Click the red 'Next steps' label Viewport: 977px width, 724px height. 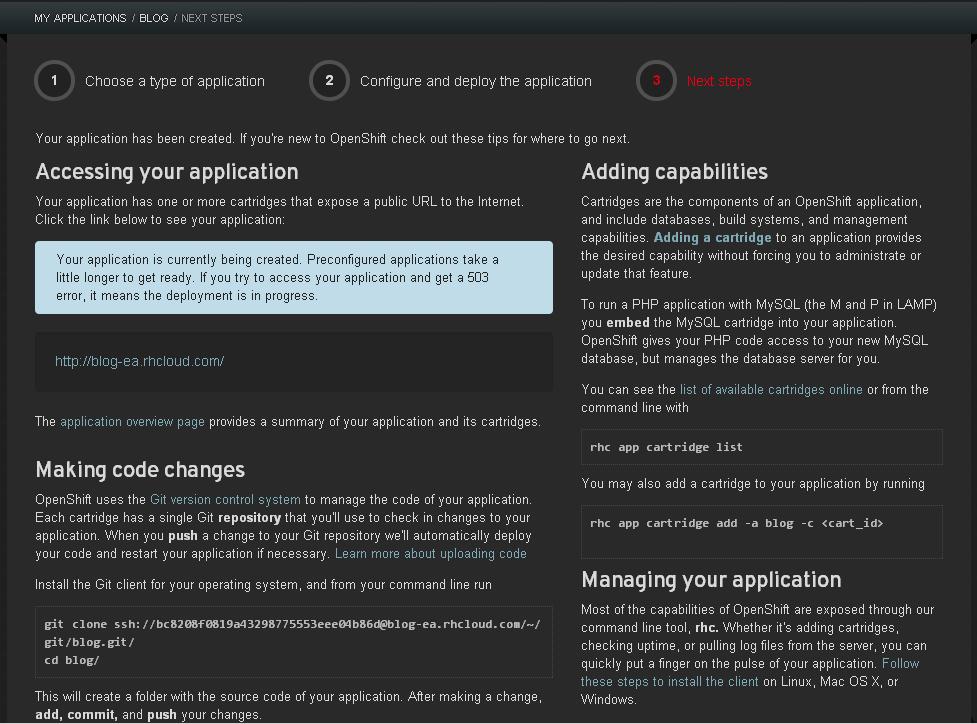pos(719,81)
